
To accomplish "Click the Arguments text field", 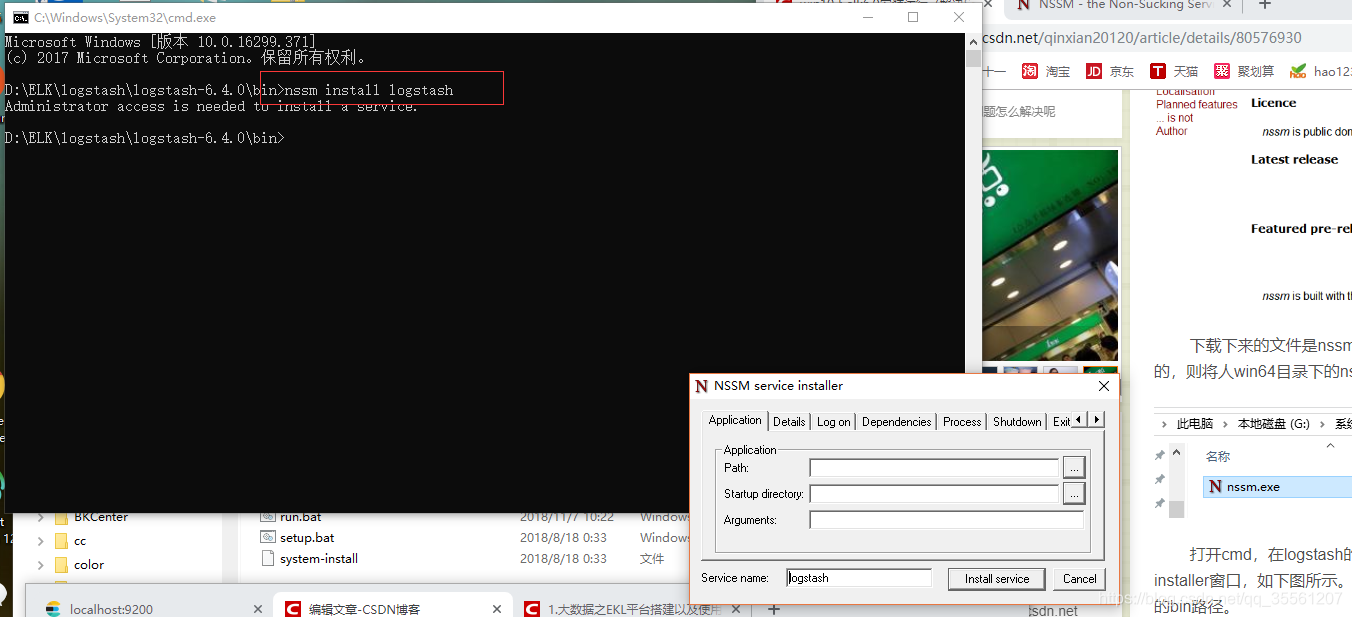I will click(946, 520).
